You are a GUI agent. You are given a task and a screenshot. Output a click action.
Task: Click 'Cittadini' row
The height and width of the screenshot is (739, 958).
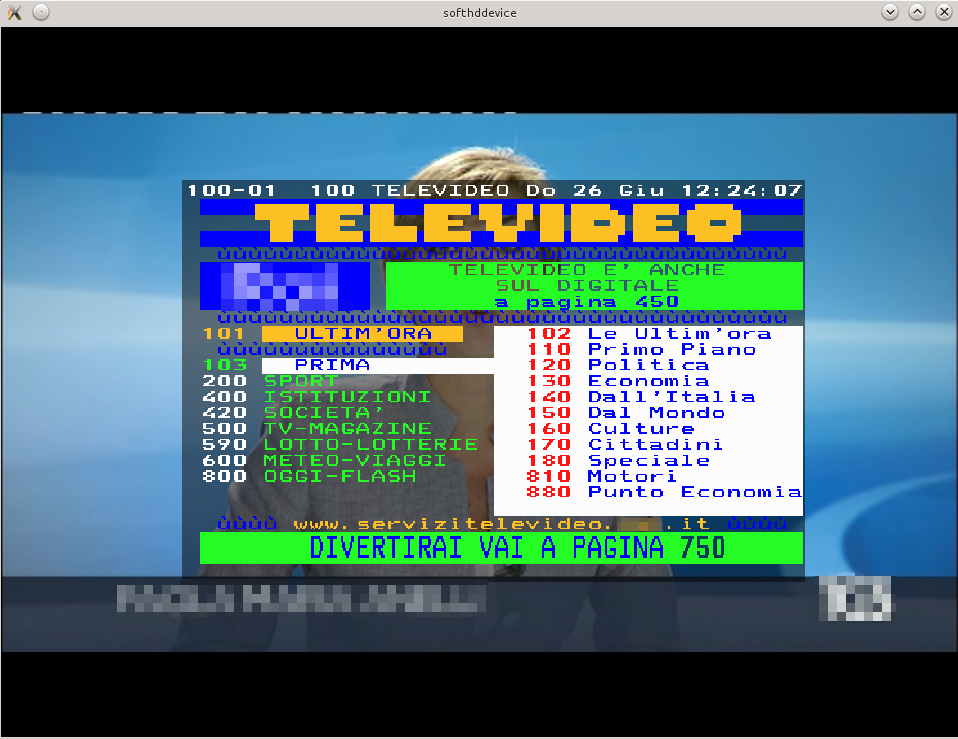click(x=625, y=445)
